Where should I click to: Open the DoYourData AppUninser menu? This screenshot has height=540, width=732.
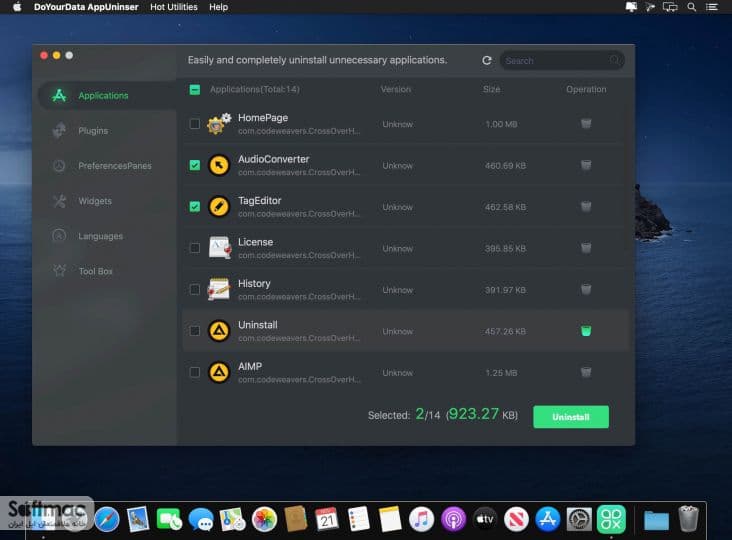coord(86,7)
